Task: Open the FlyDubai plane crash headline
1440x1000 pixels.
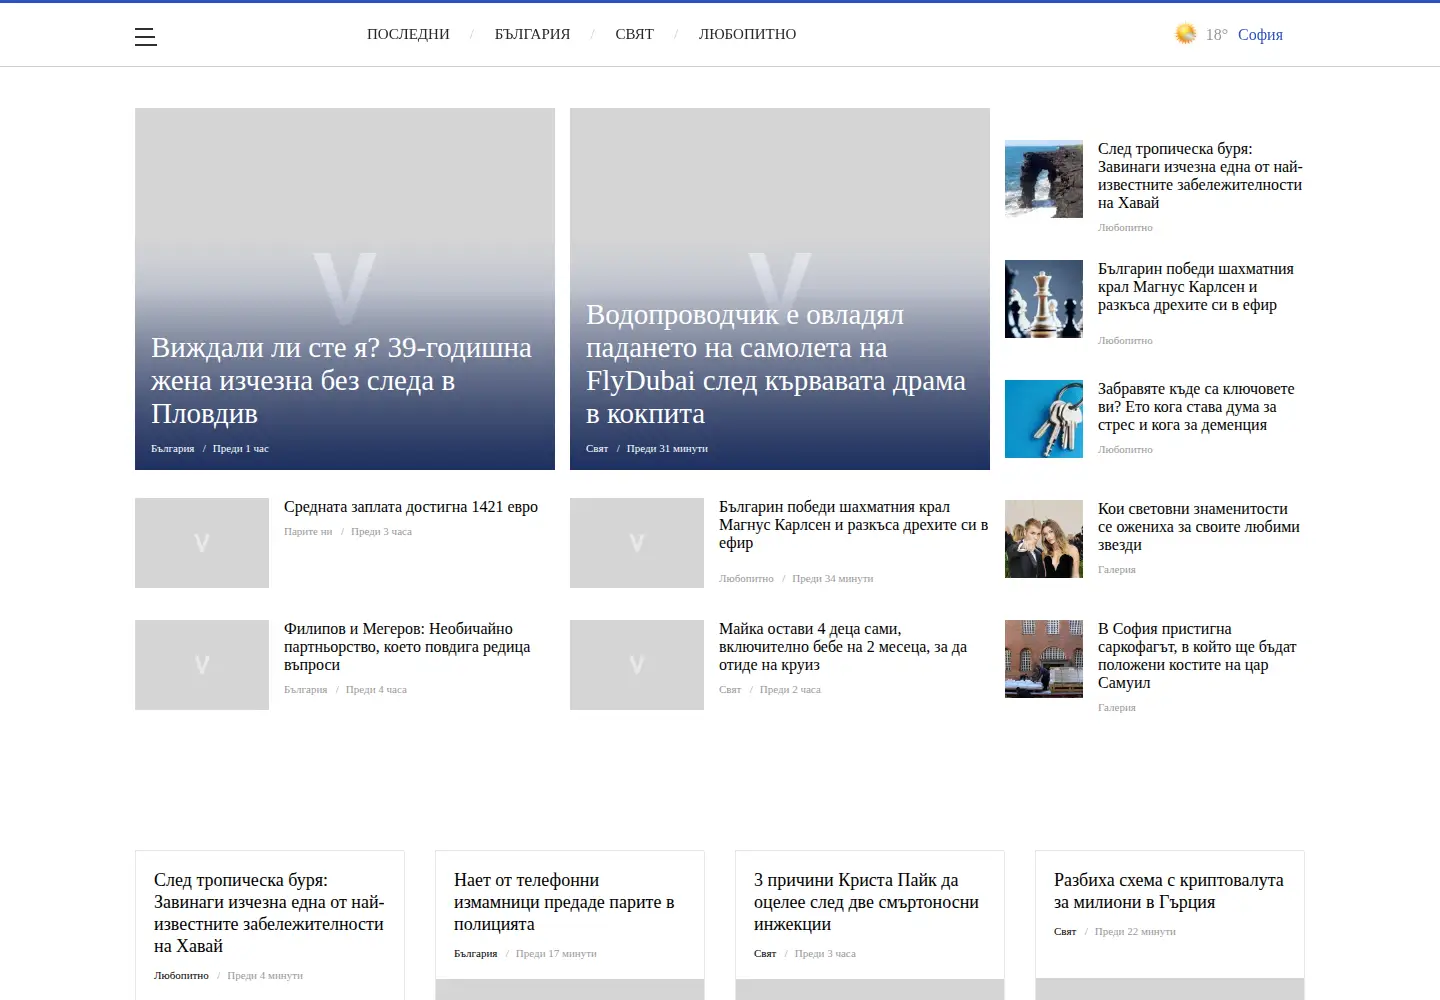Action: point(776,364)
